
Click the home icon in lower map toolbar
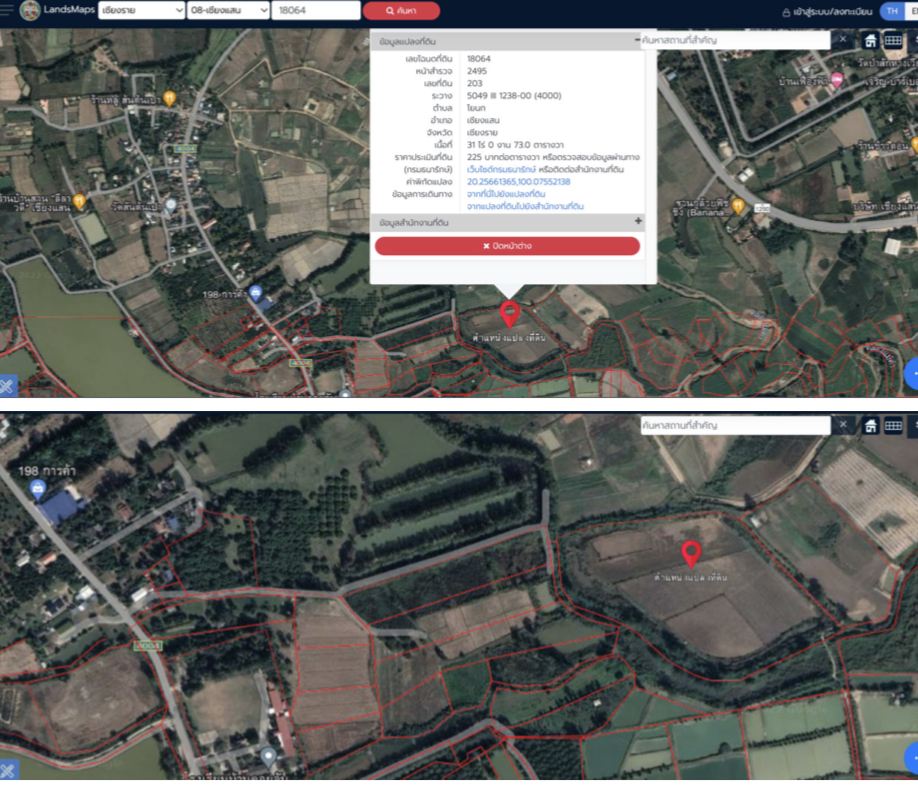click(870, 426)
